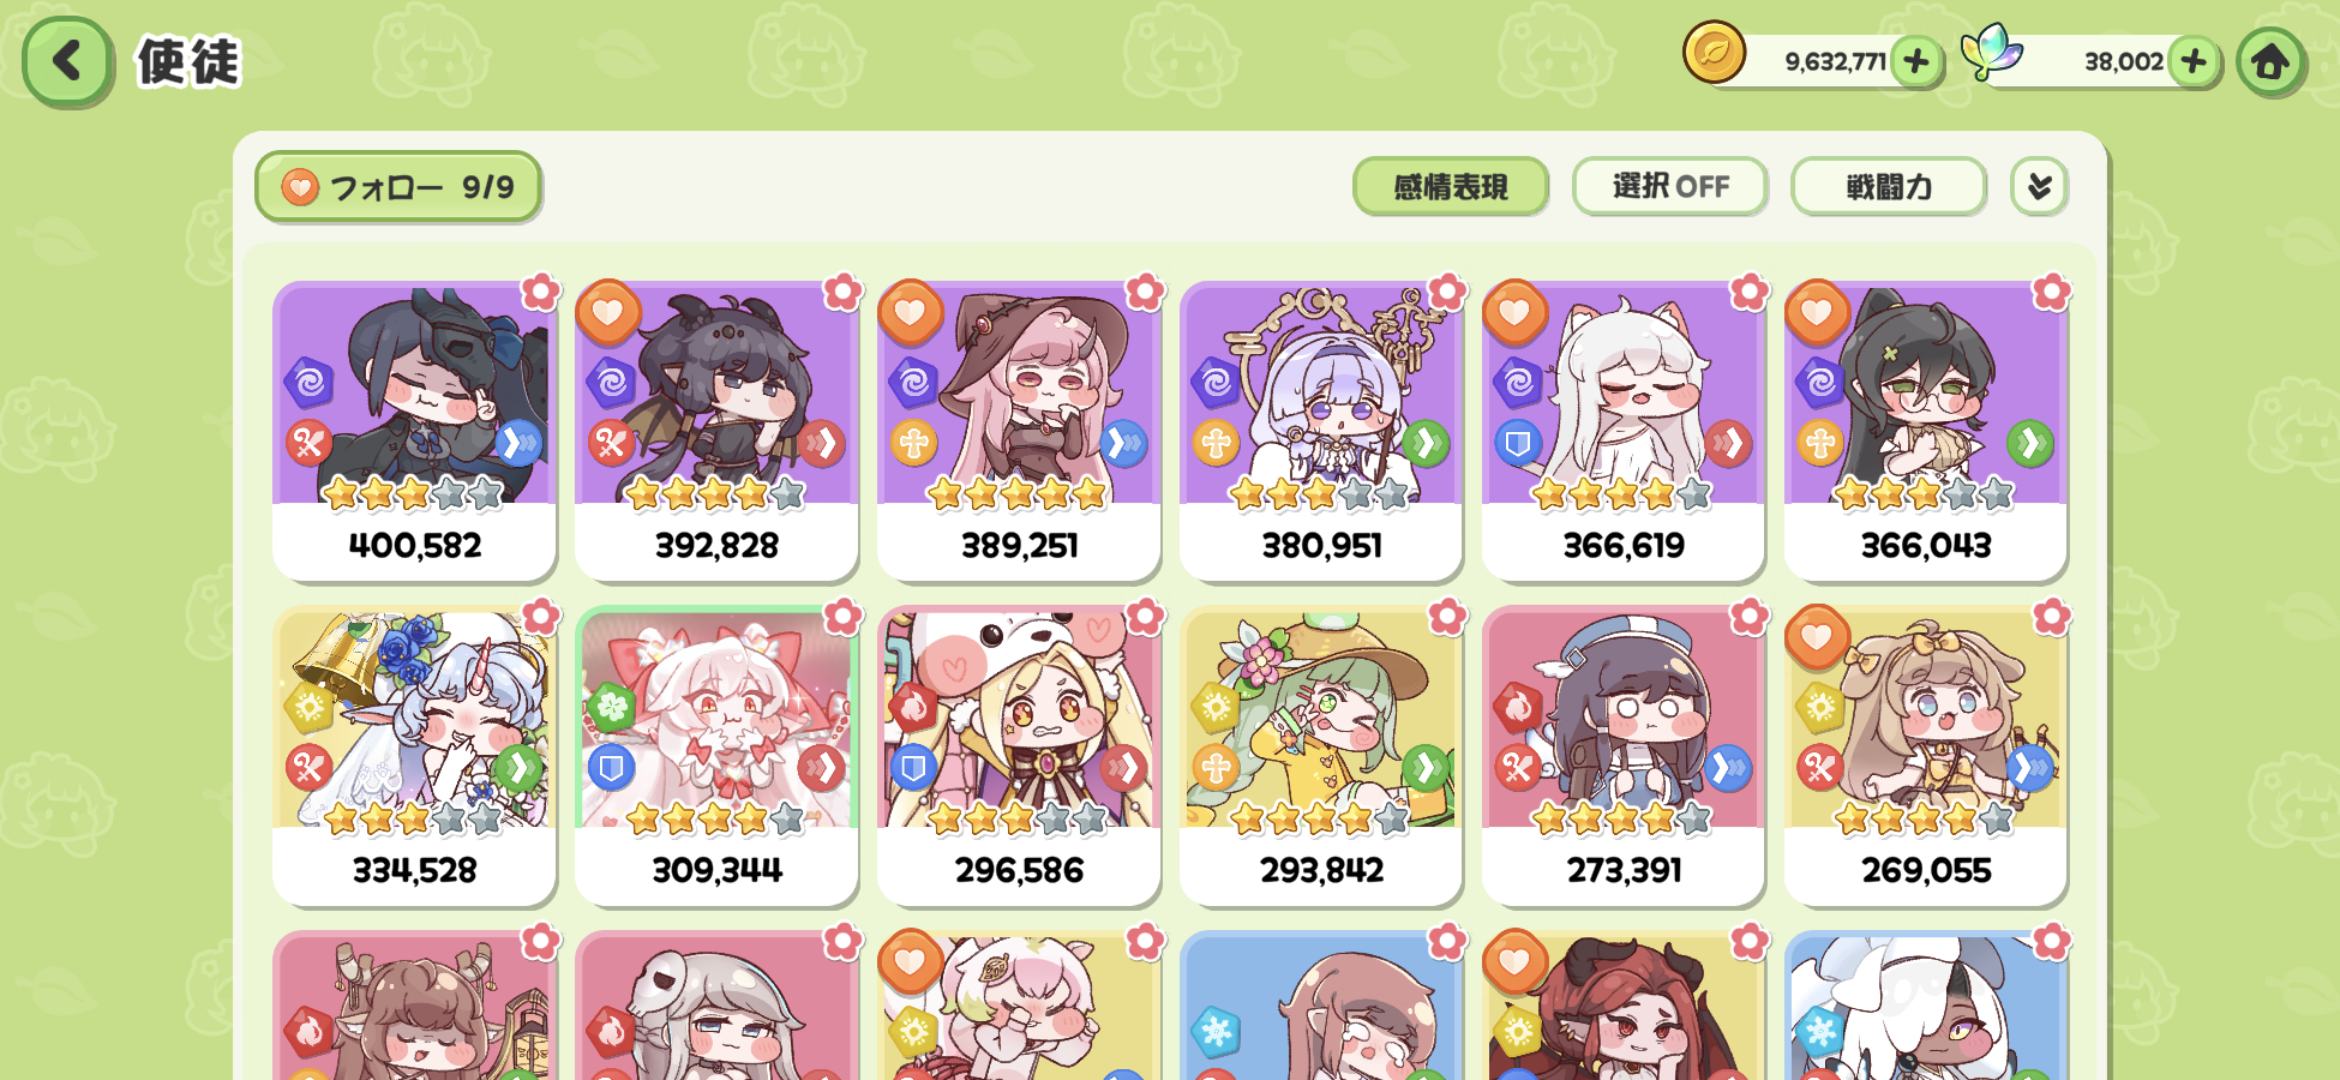Toggle follow heart on the 389,251 character

[910, 313]
